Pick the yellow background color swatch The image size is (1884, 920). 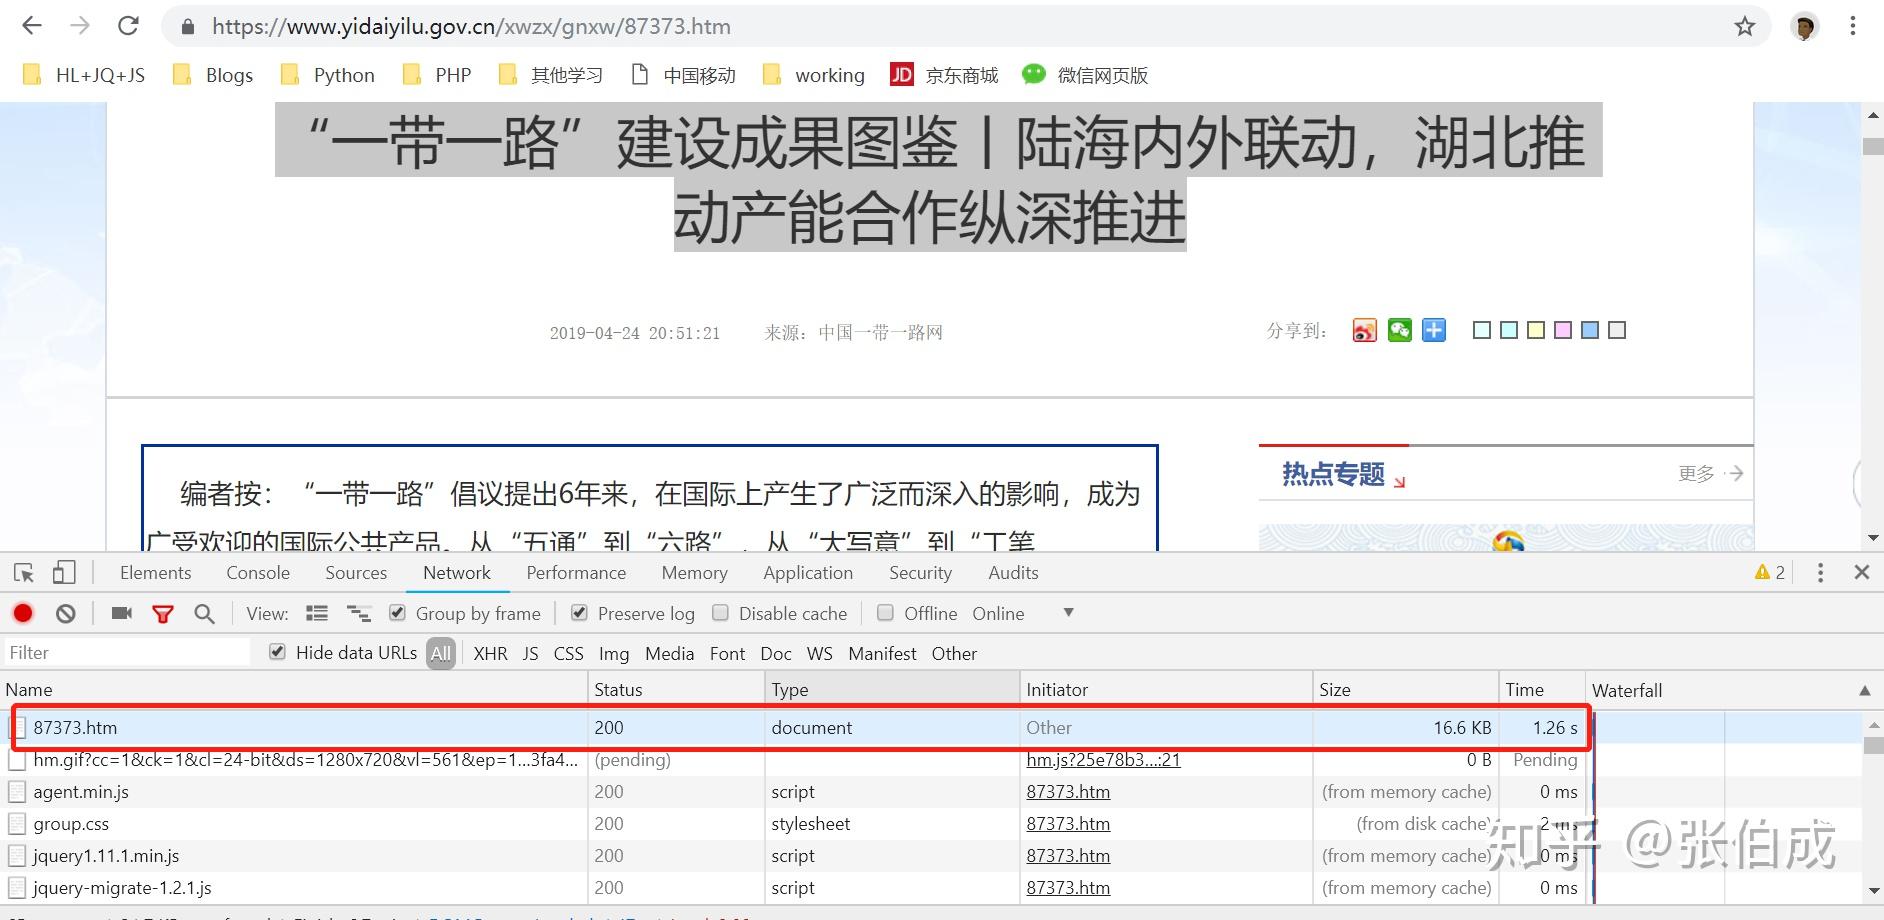pos(1536,330)
